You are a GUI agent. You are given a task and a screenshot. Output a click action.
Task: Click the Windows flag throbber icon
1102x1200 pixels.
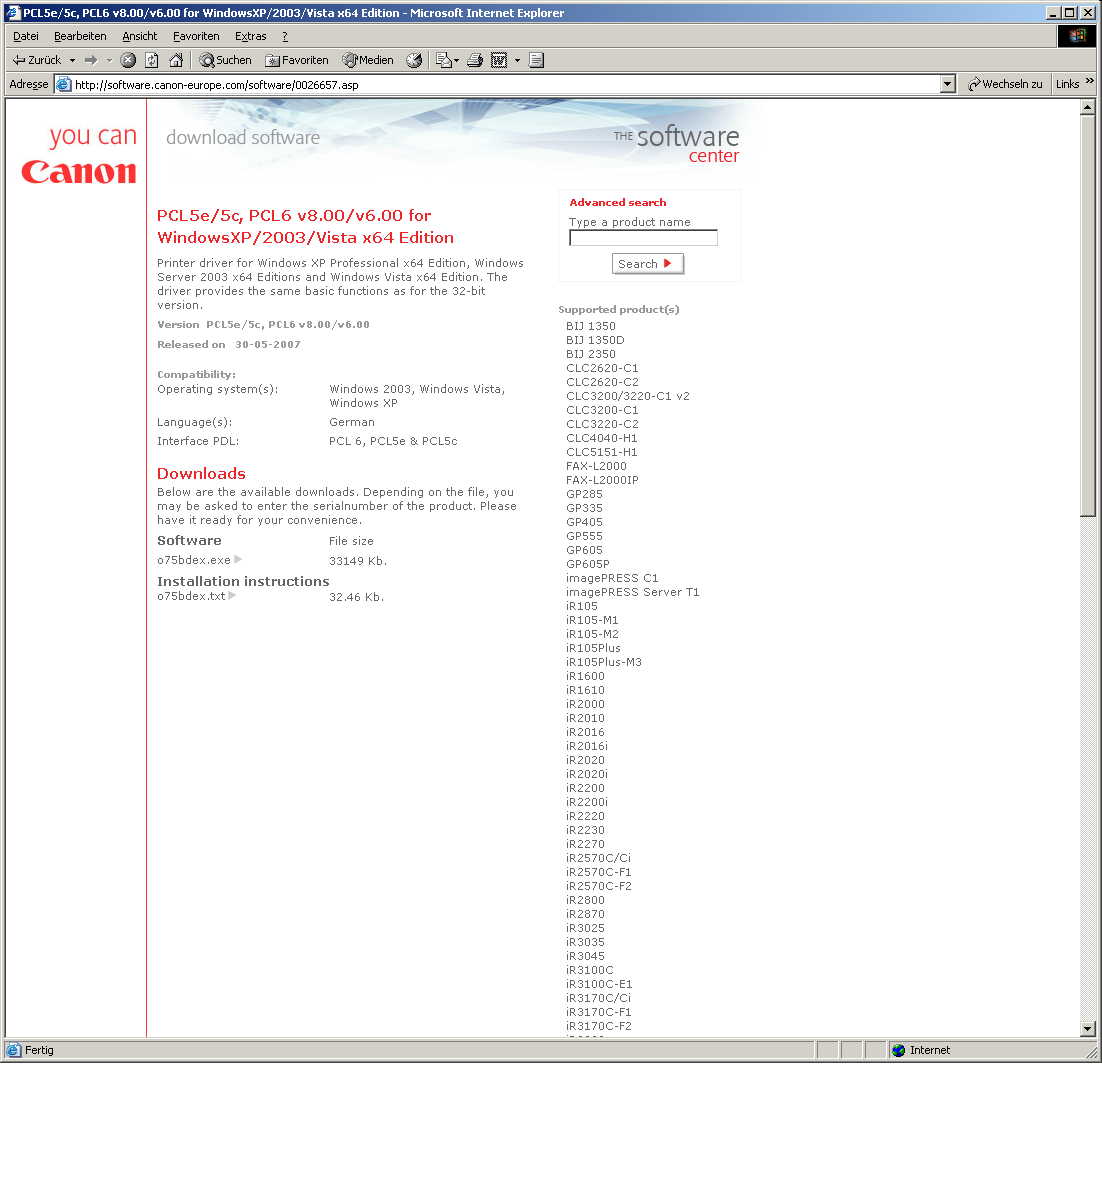click(1077, 36)
